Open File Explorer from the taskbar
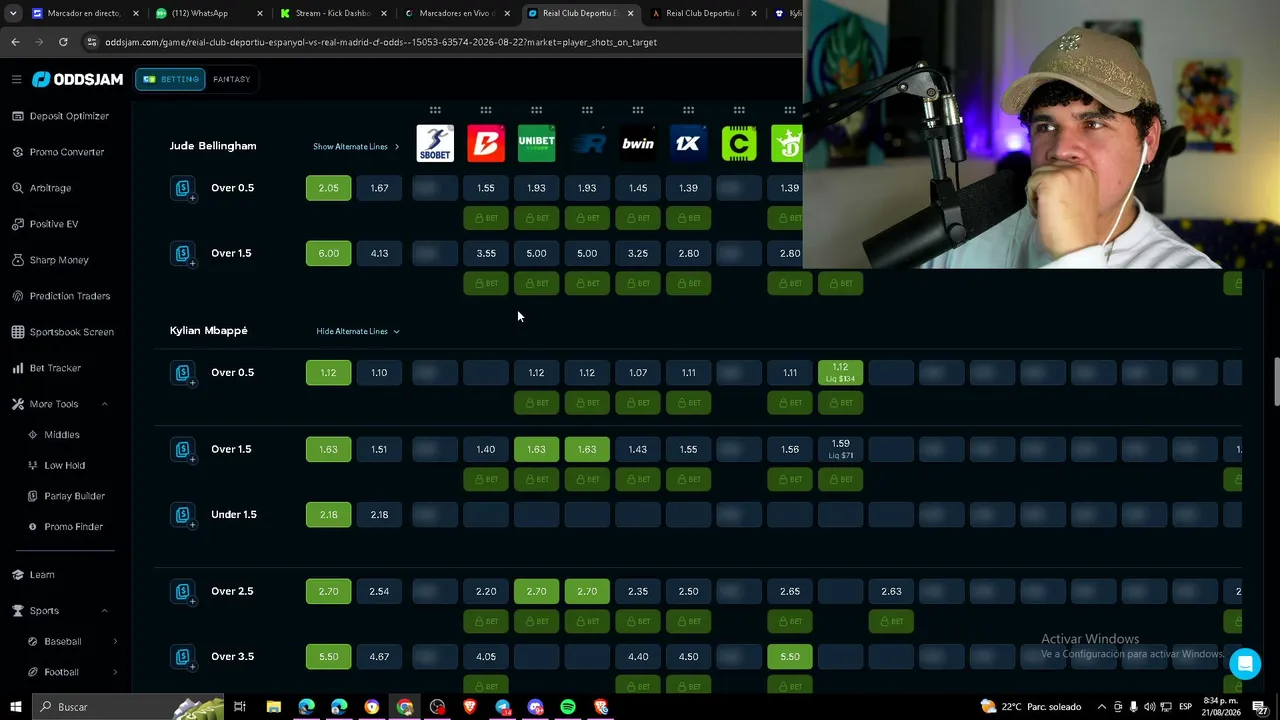Viewport: 1280px width, 720px height. 273,707
